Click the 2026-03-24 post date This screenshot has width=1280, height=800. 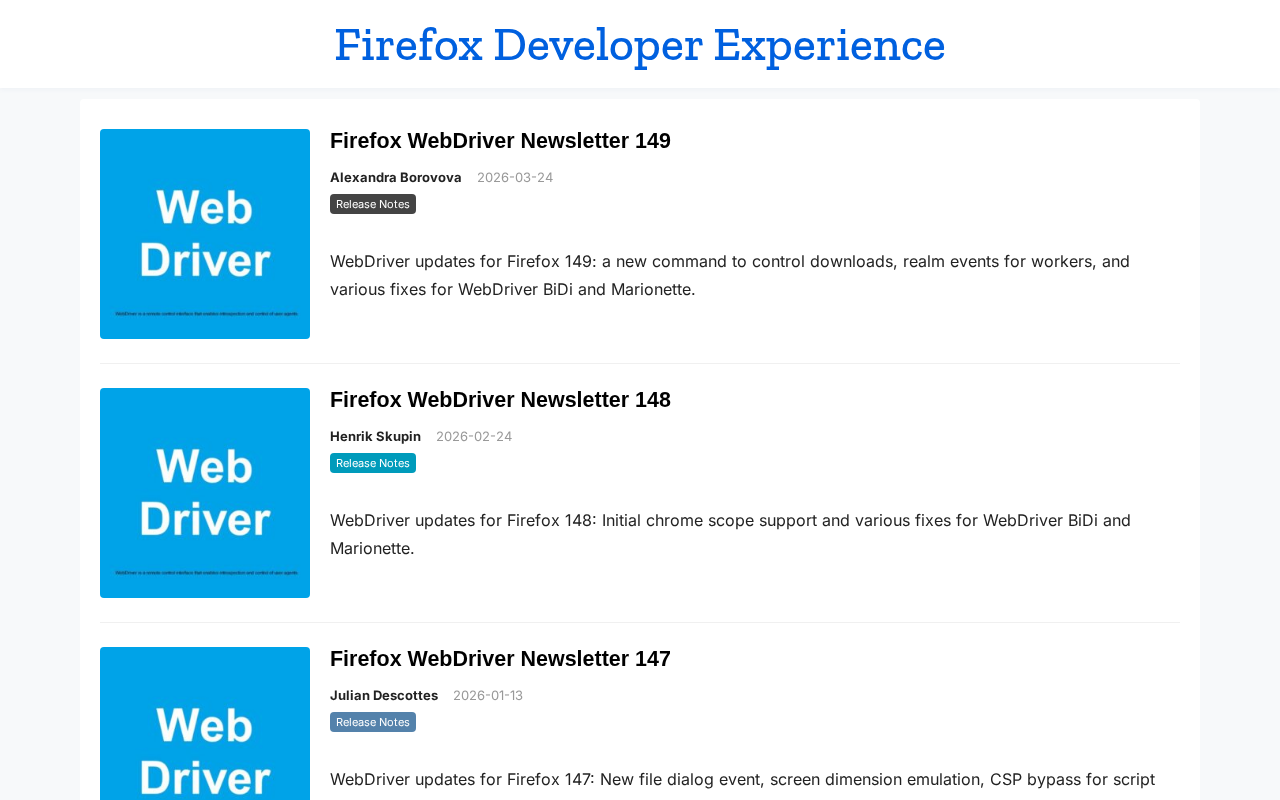(515, 177)
